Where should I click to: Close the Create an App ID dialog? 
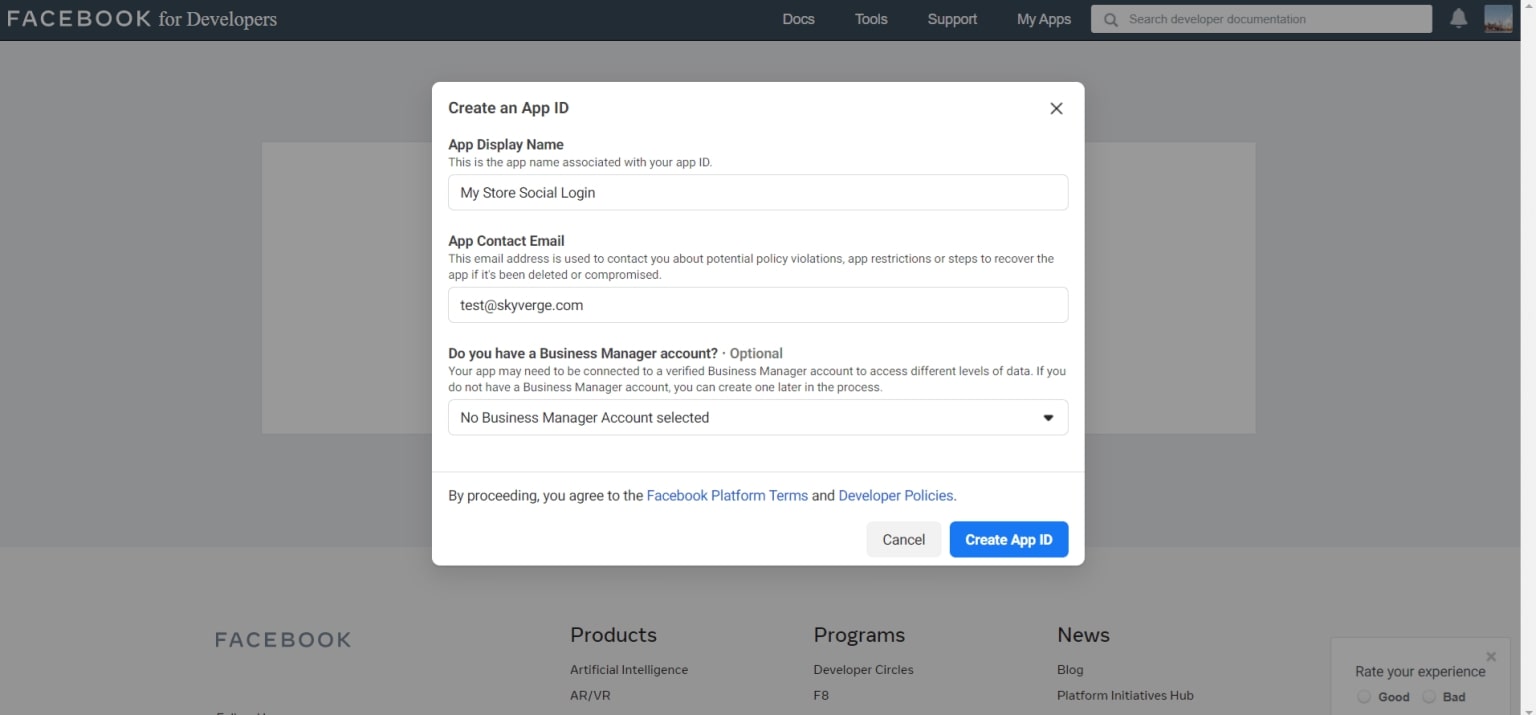1056,108
